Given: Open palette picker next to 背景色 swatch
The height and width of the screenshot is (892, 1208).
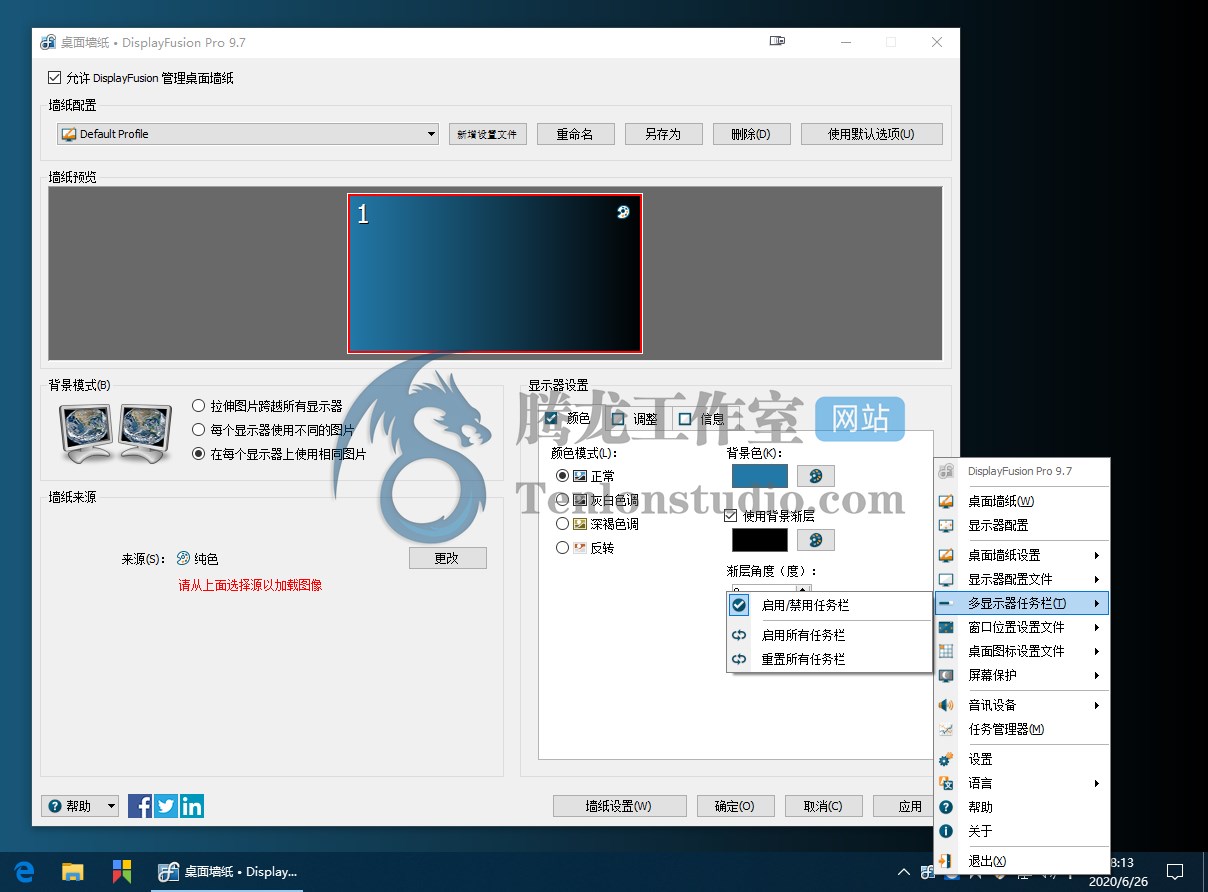Looking at the screenshot, I should coord(816,476).
